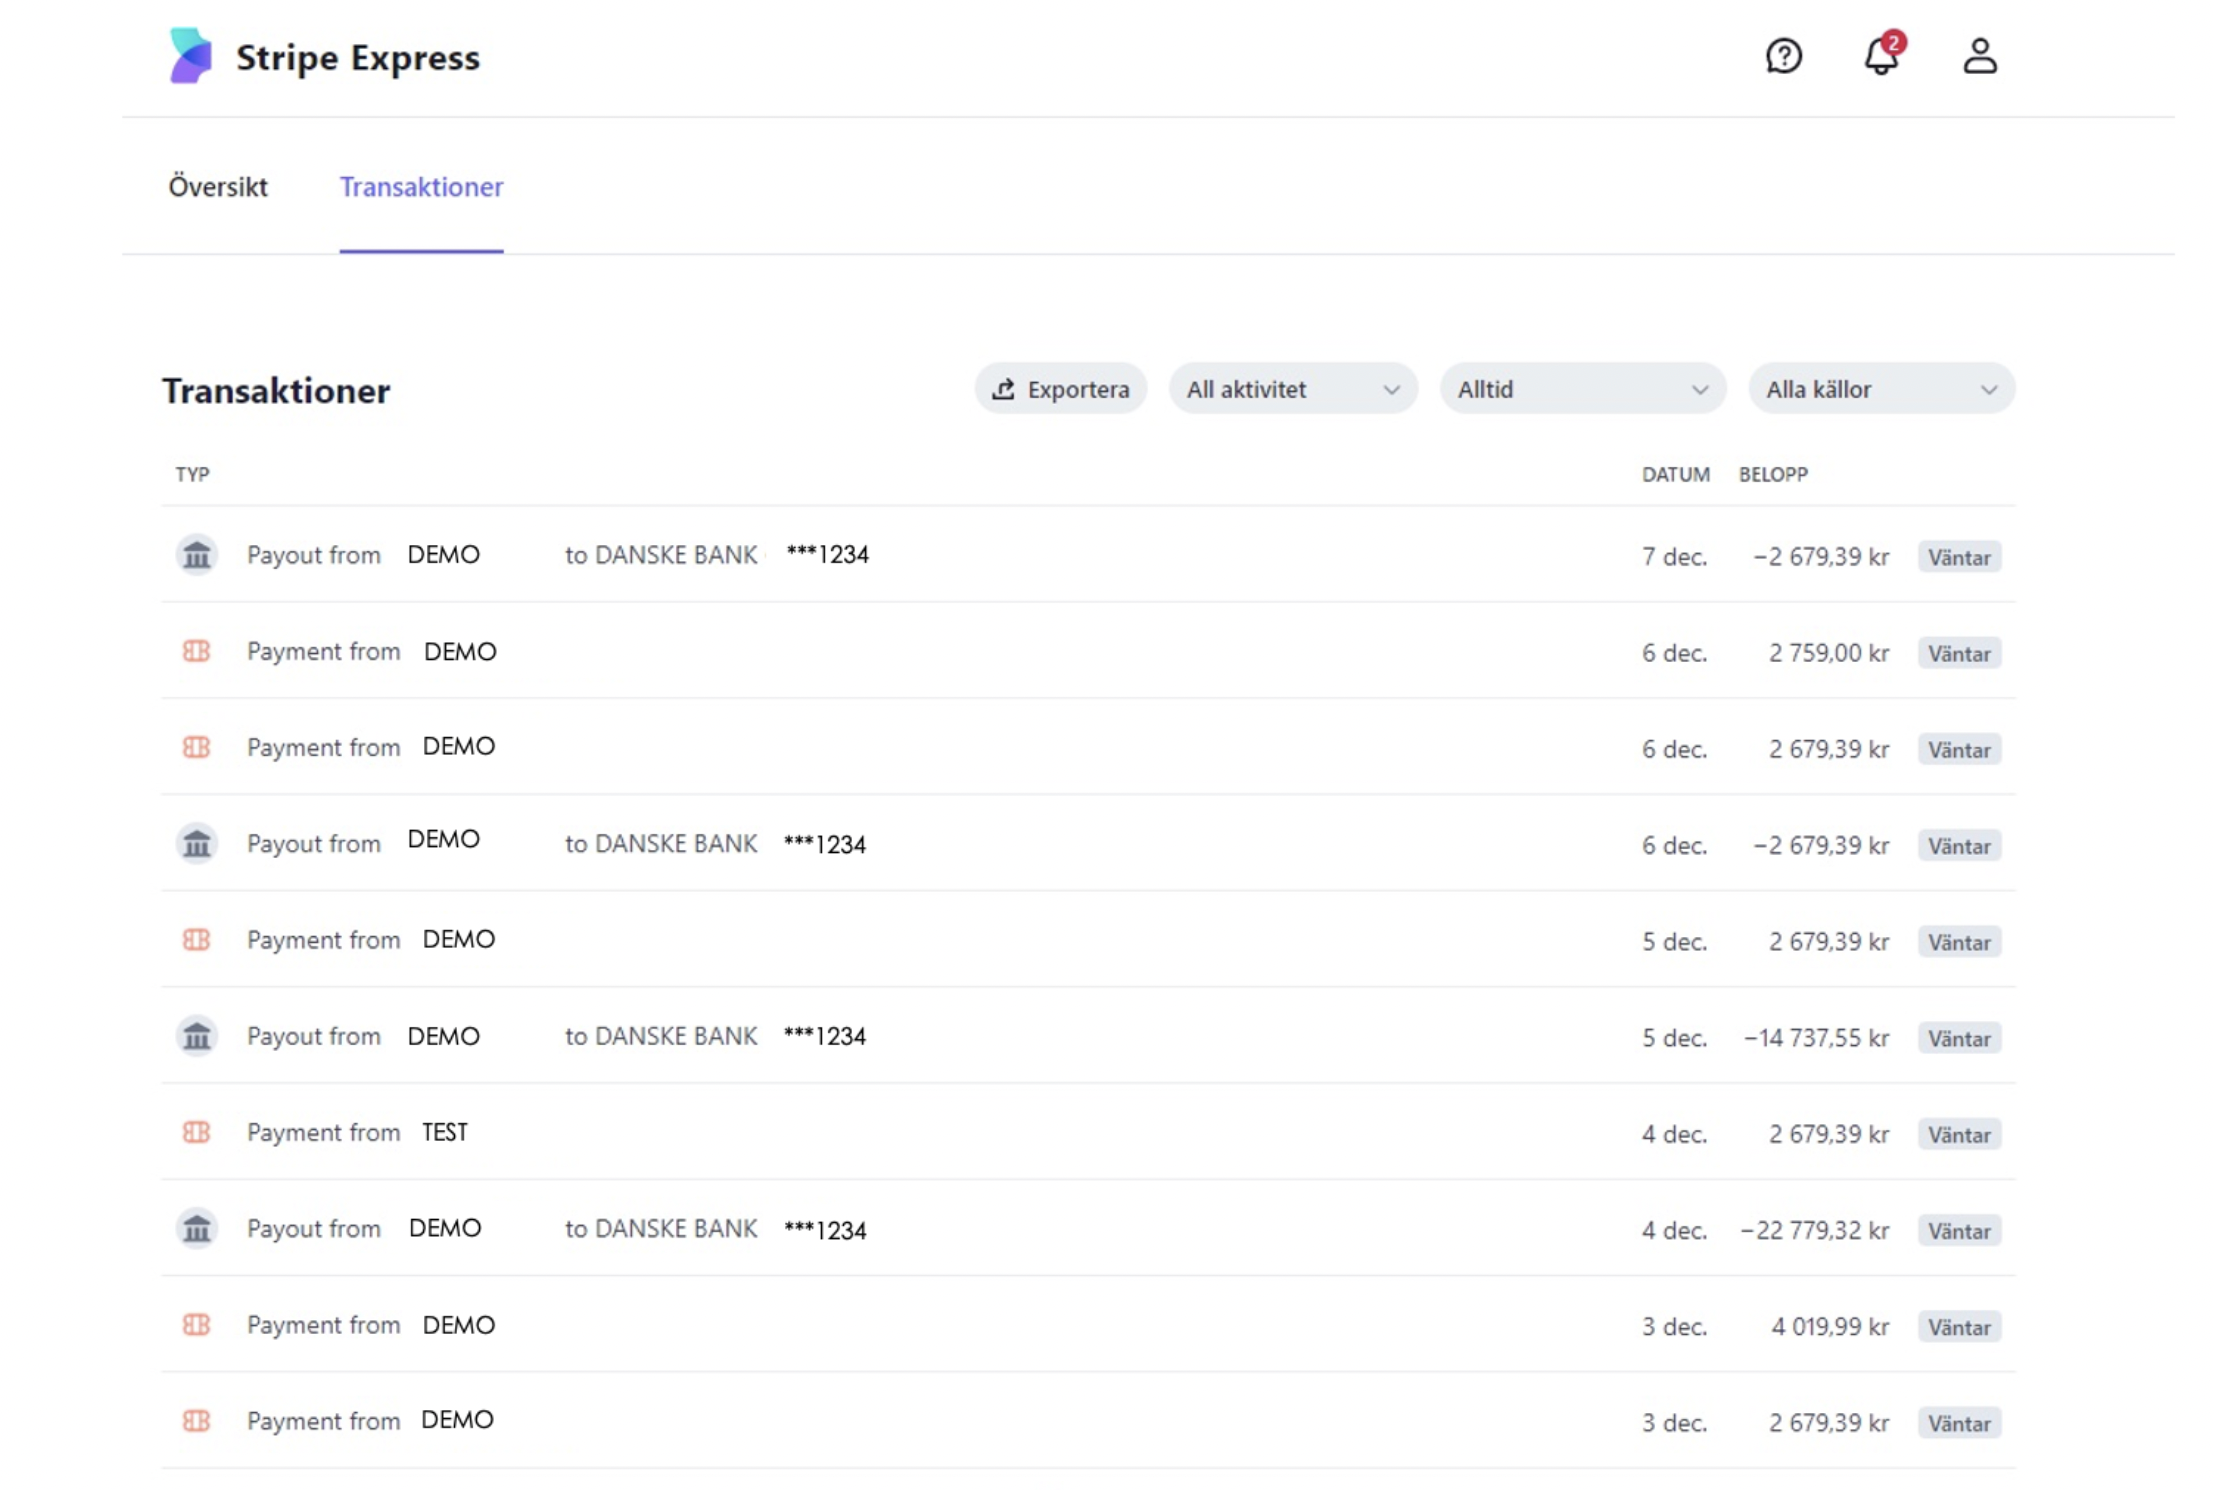Viewport: 2214px width, 1490px height.
Task: Click the amount 2 759,00 kr
Action: [1829, 653]
